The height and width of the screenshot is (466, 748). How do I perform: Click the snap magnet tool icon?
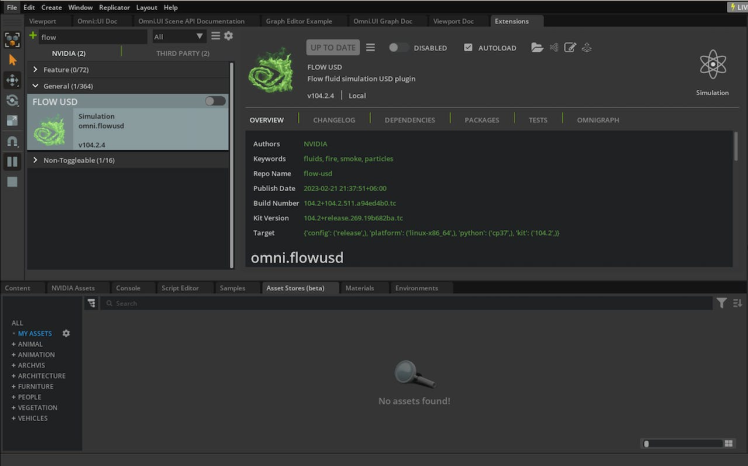click(12, 141)
